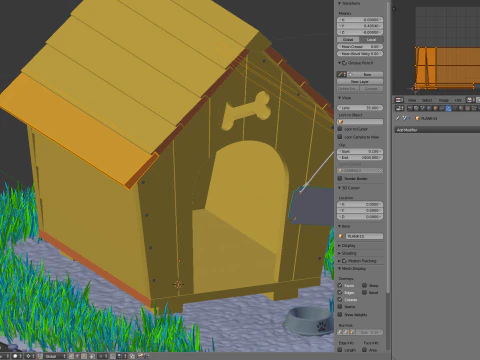
Task: Enable the Bevel overlay checkbox
Action: click(x=364, y=292)
